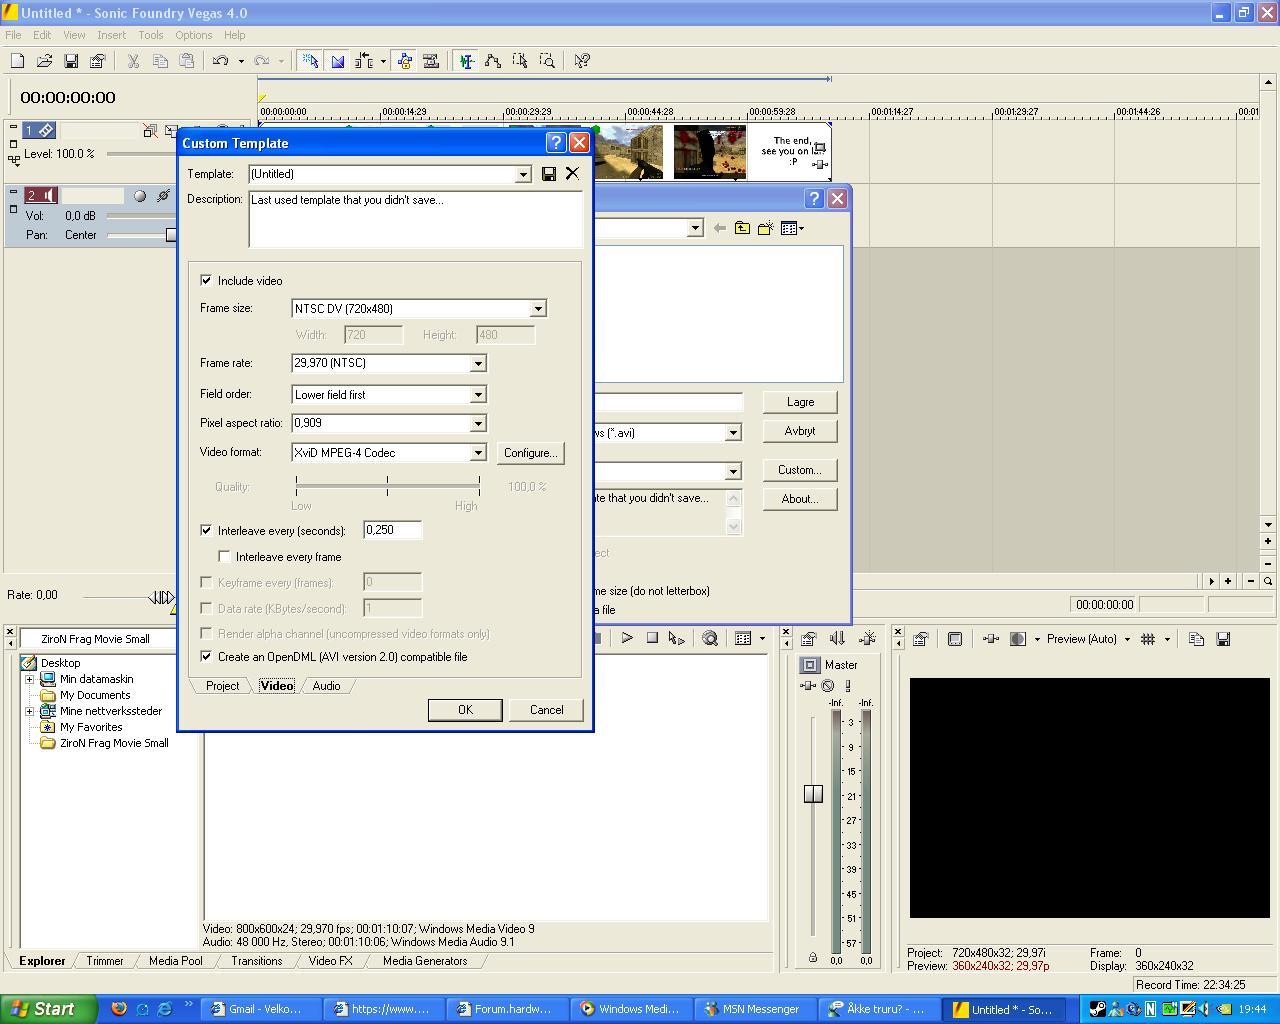
Task: Create new folder in Save dialog
Action: click(766, 228)
